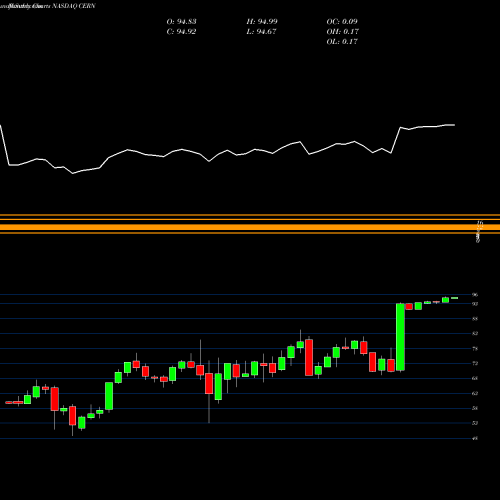Click the 48 price axis label

(x=475, y=438)
